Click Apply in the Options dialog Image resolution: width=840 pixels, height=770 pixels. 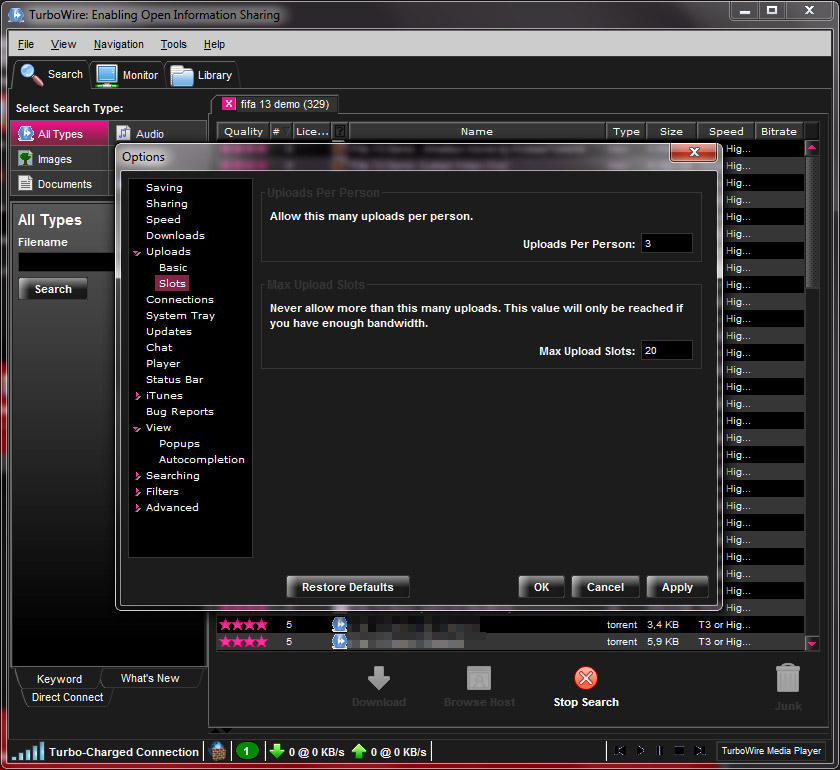(677, 587)
